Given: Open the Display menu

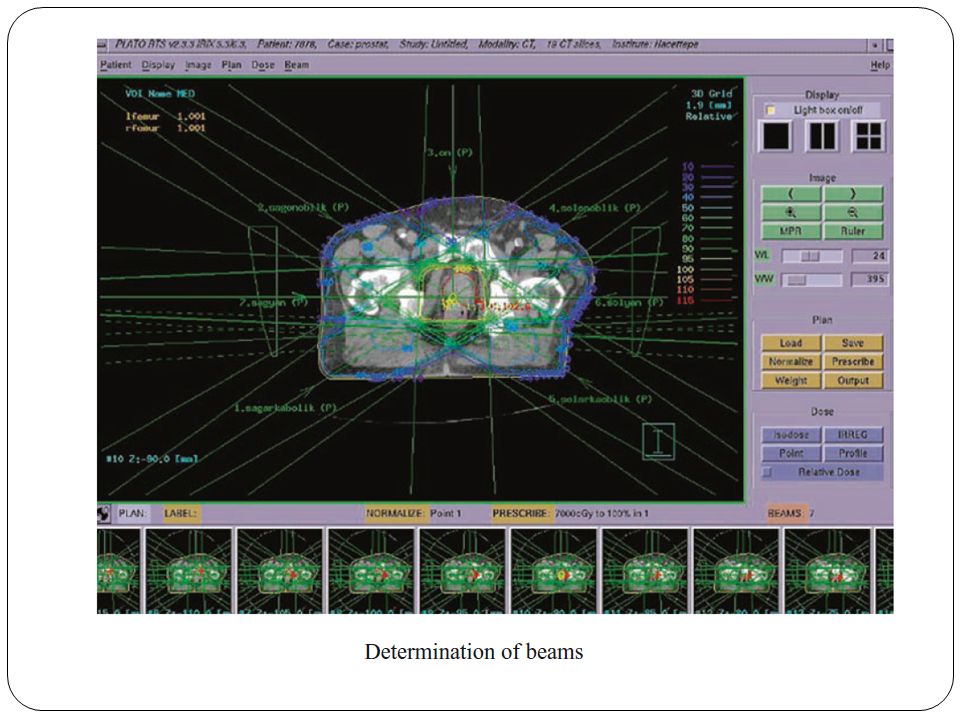Looking at the screenshot, I should [x=158, y=65].
